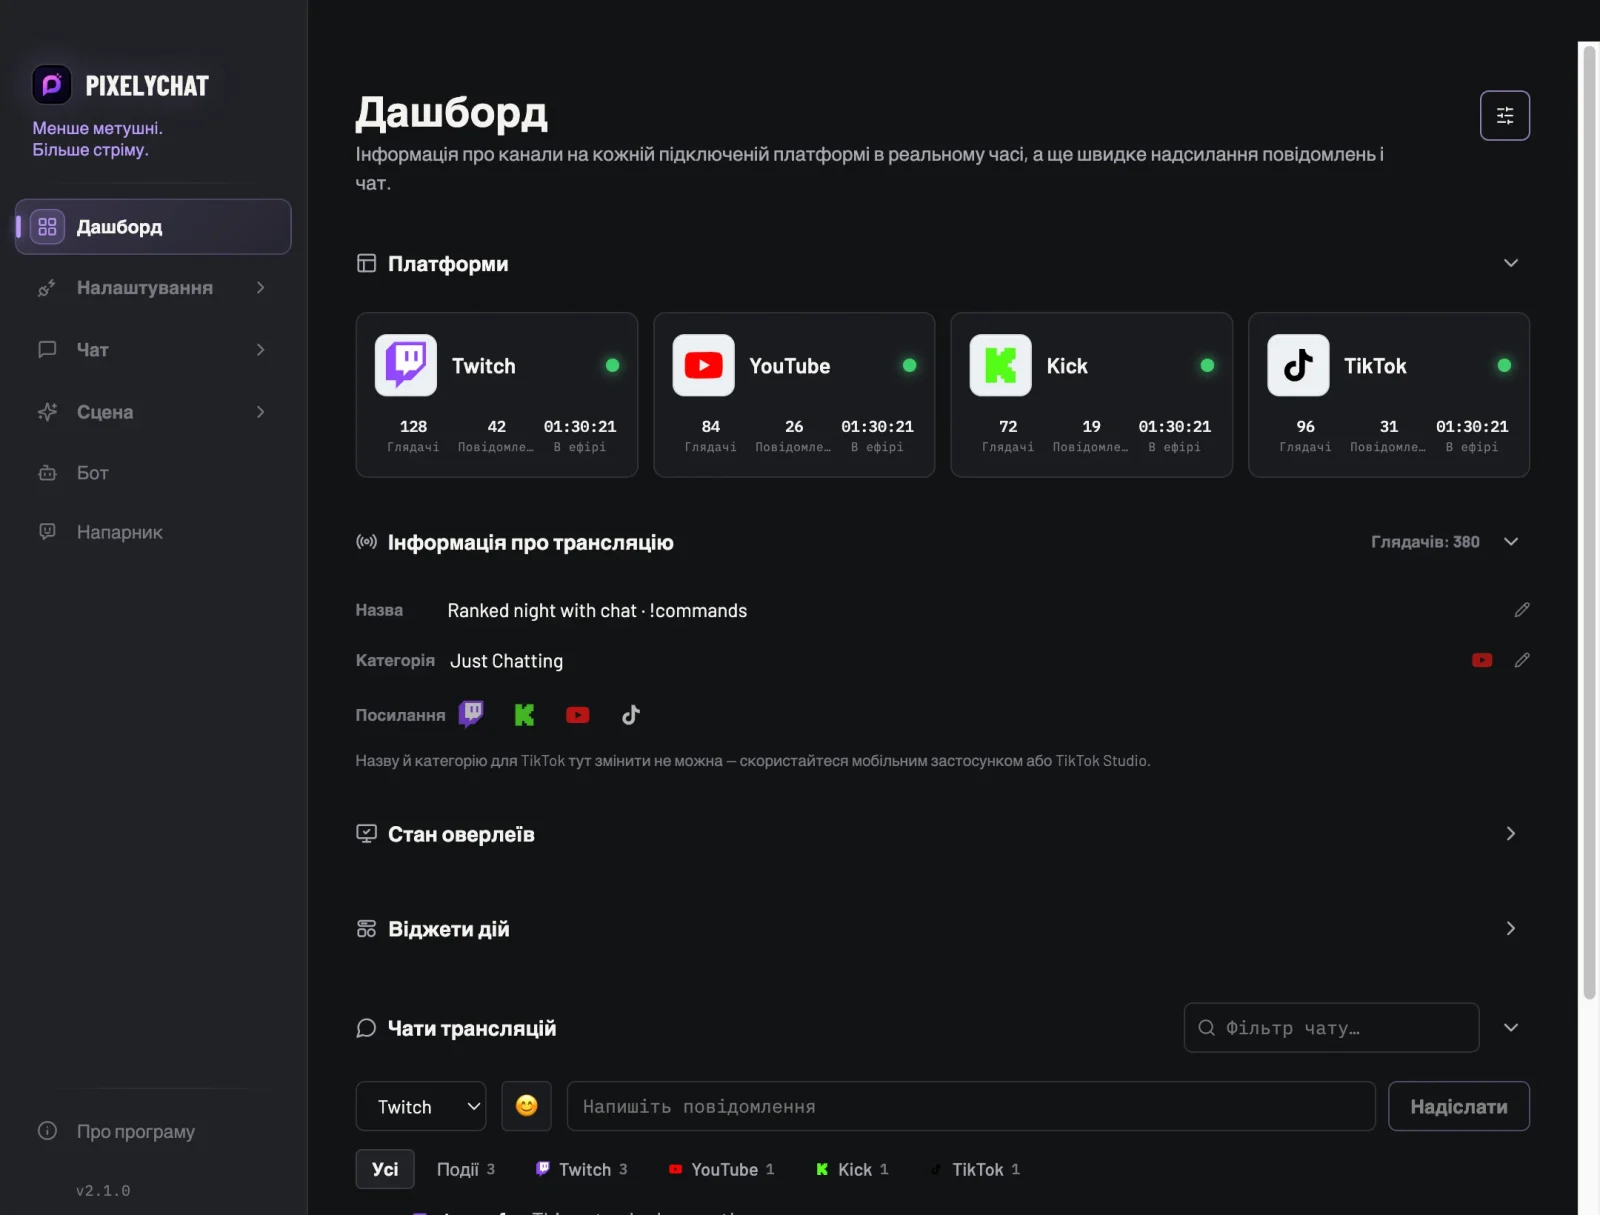This screenshot has height=1215, width=1600.
Task: Click the Глядачів: 380 counter
Action: [1425, 542]
